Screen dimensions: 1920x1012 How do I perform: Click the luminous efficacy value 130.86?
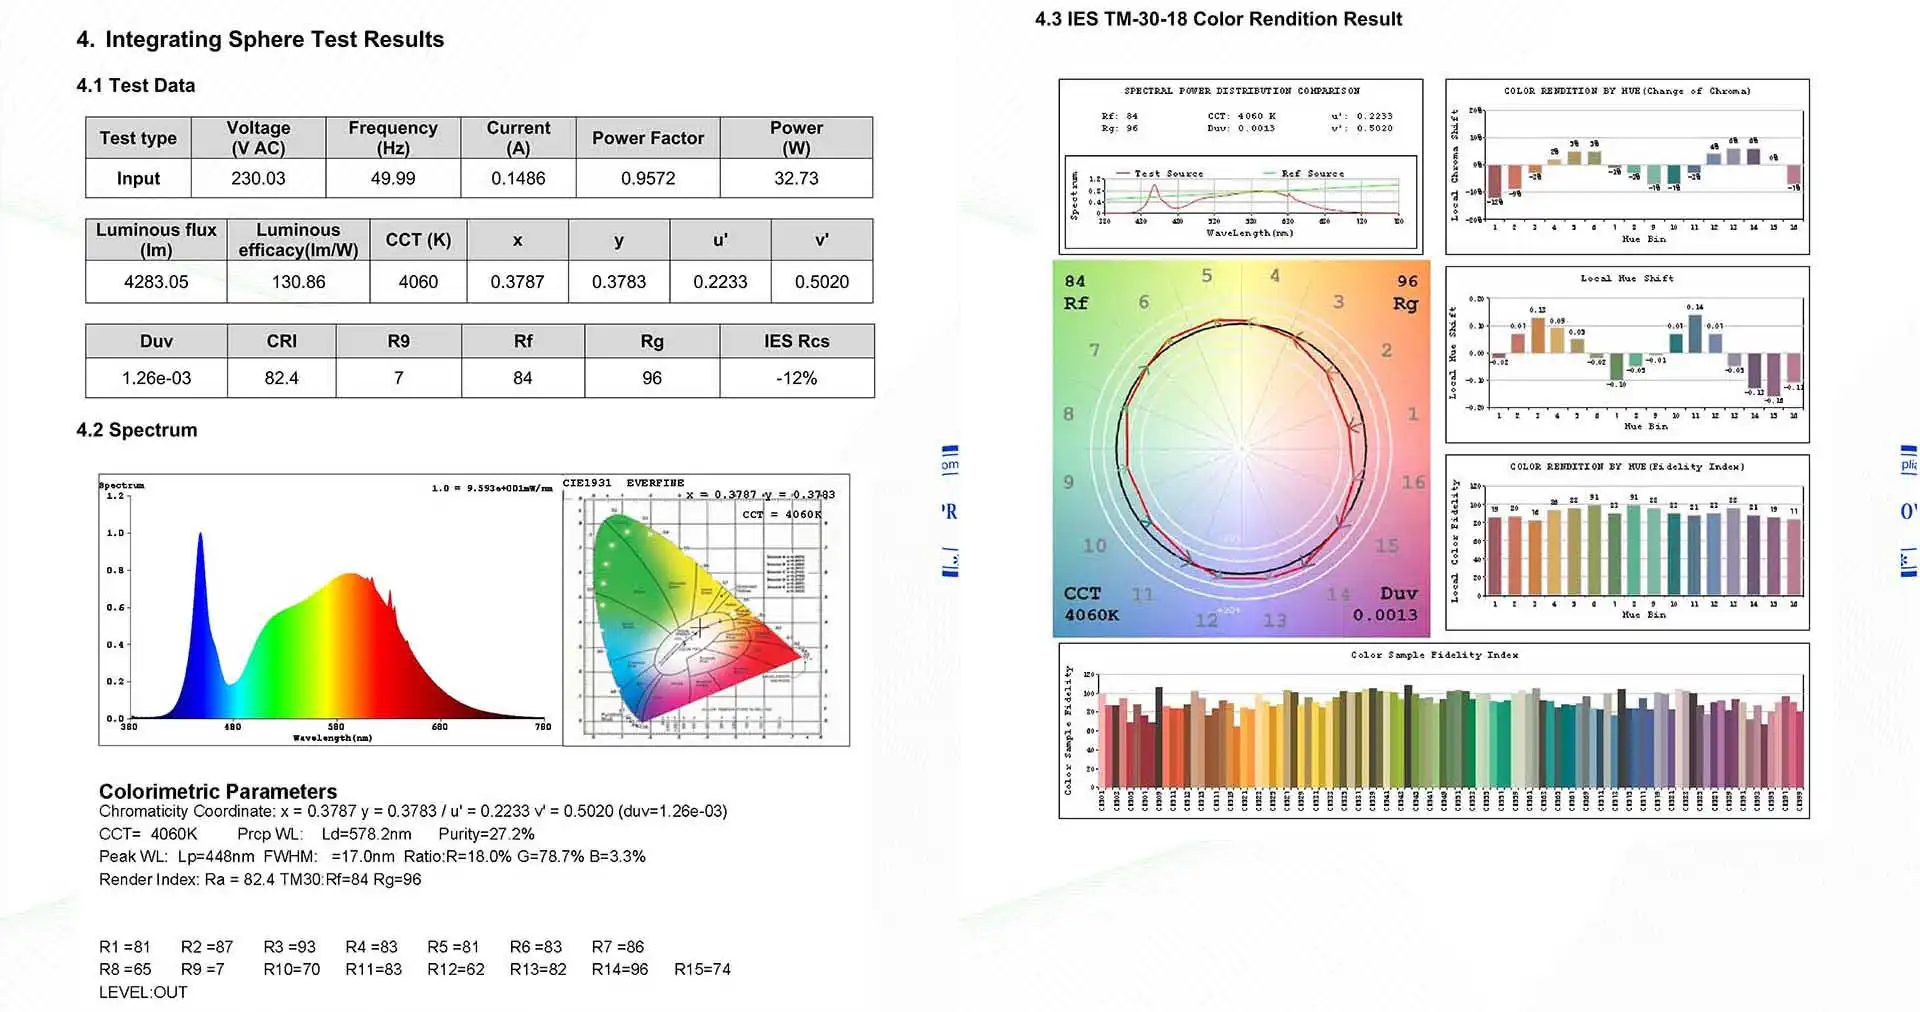[298, 282]
